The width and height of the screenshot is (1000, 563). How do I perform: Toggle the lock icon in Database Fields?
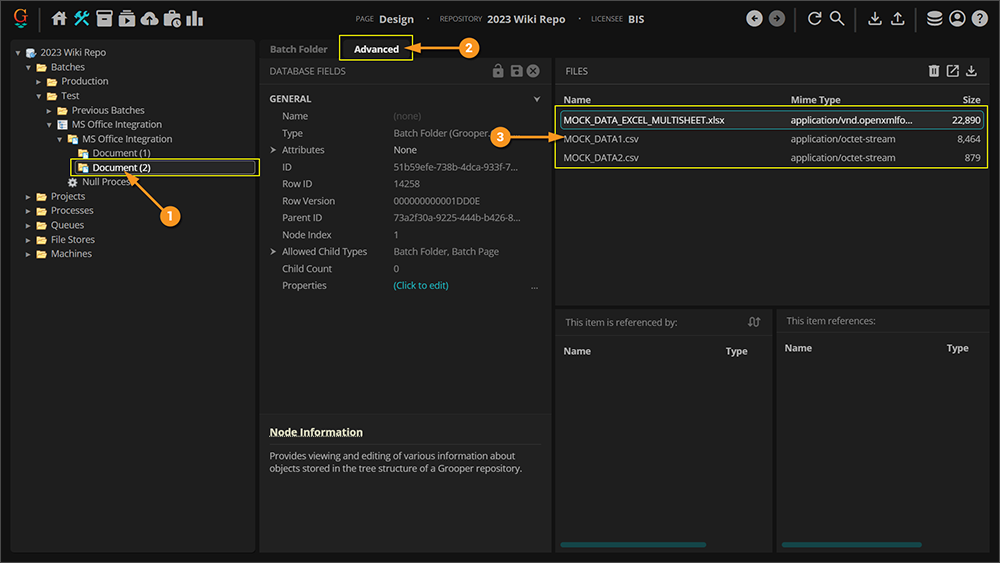tap(498, 71)
